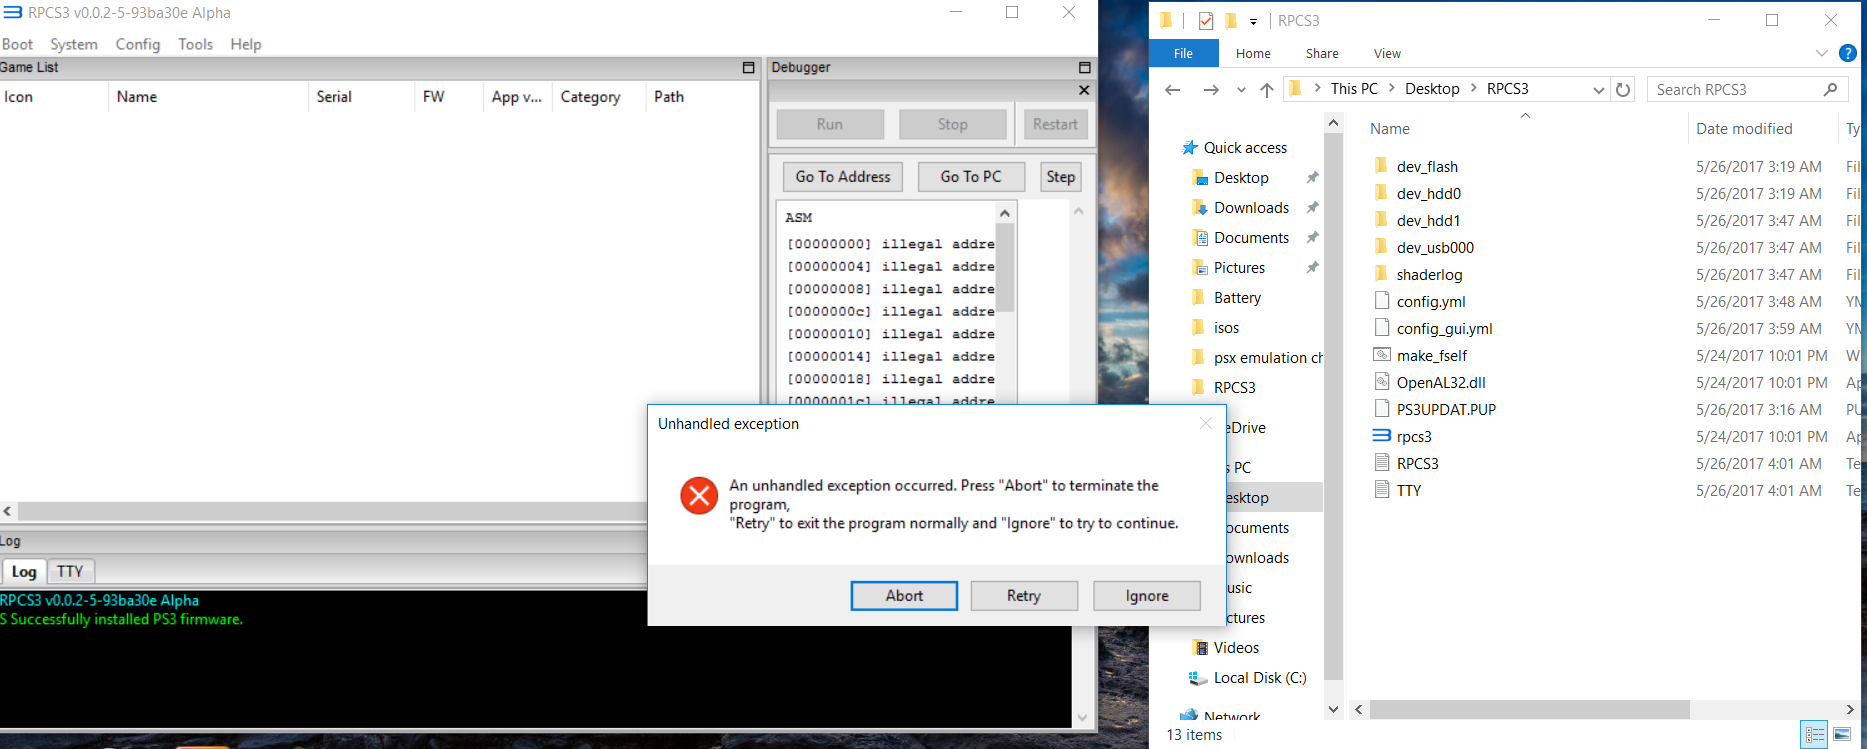This screenshot has height=749, width=1867.
Task: Select the dev_usb000 folder
Action: [1435, 247]
